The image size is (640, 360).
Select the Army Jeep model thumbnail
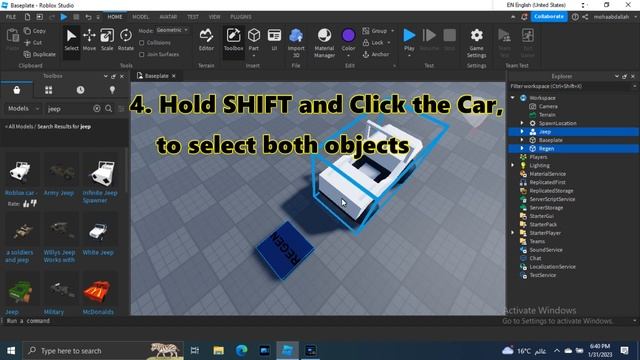coord(60,172)
